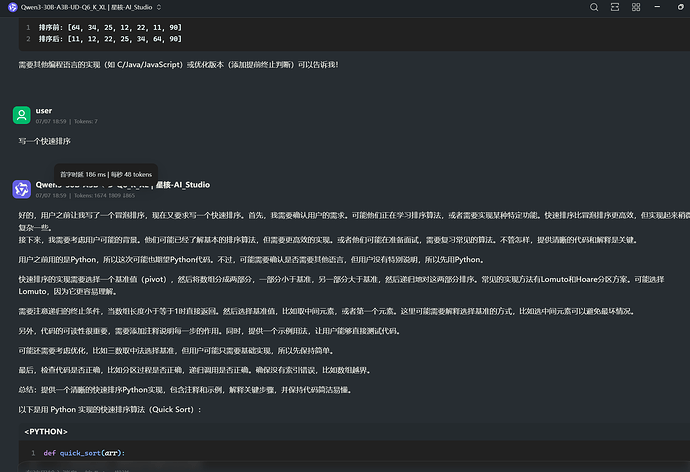This screenshot has width=690, height=472.
Task: Click the line starting '最后，检查代码是否正确'
Action: coord(195,370)
